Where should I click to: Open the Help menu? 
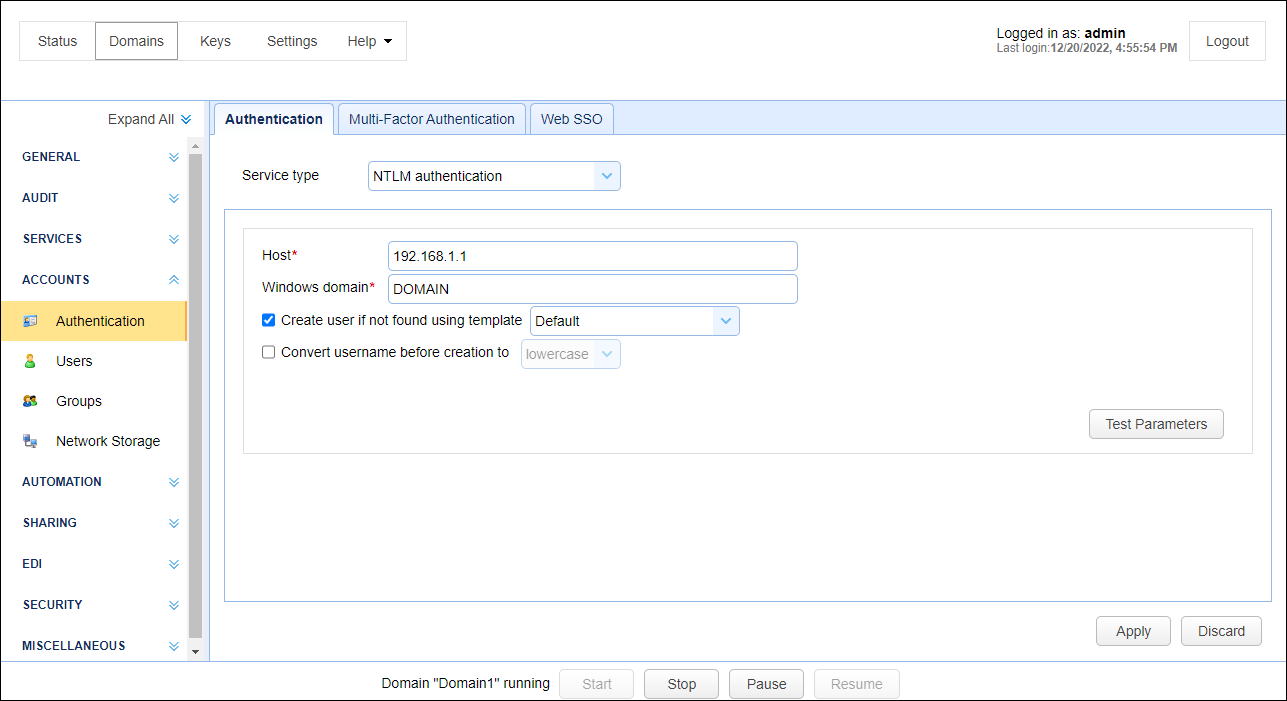pyautogui.click(x=369, y=41)
